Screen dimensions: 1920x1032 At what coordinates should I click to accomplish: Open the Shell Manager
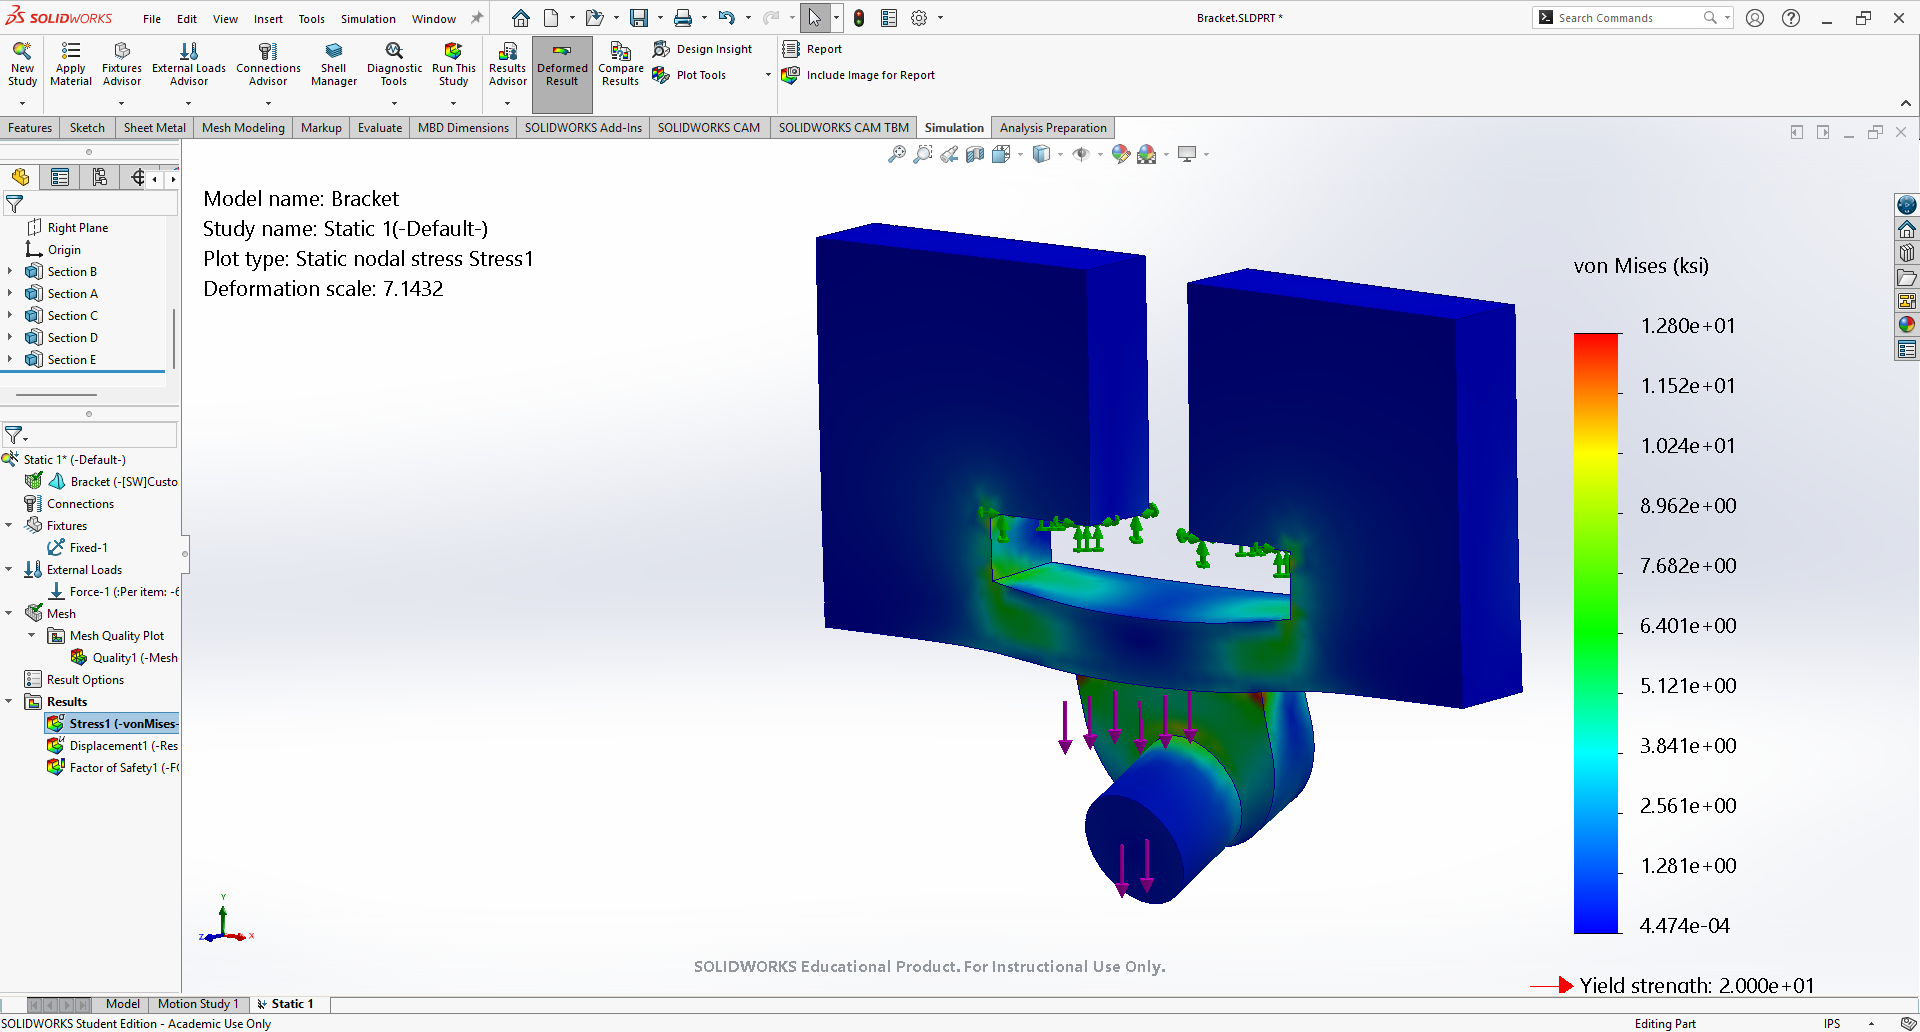[334, 65]
